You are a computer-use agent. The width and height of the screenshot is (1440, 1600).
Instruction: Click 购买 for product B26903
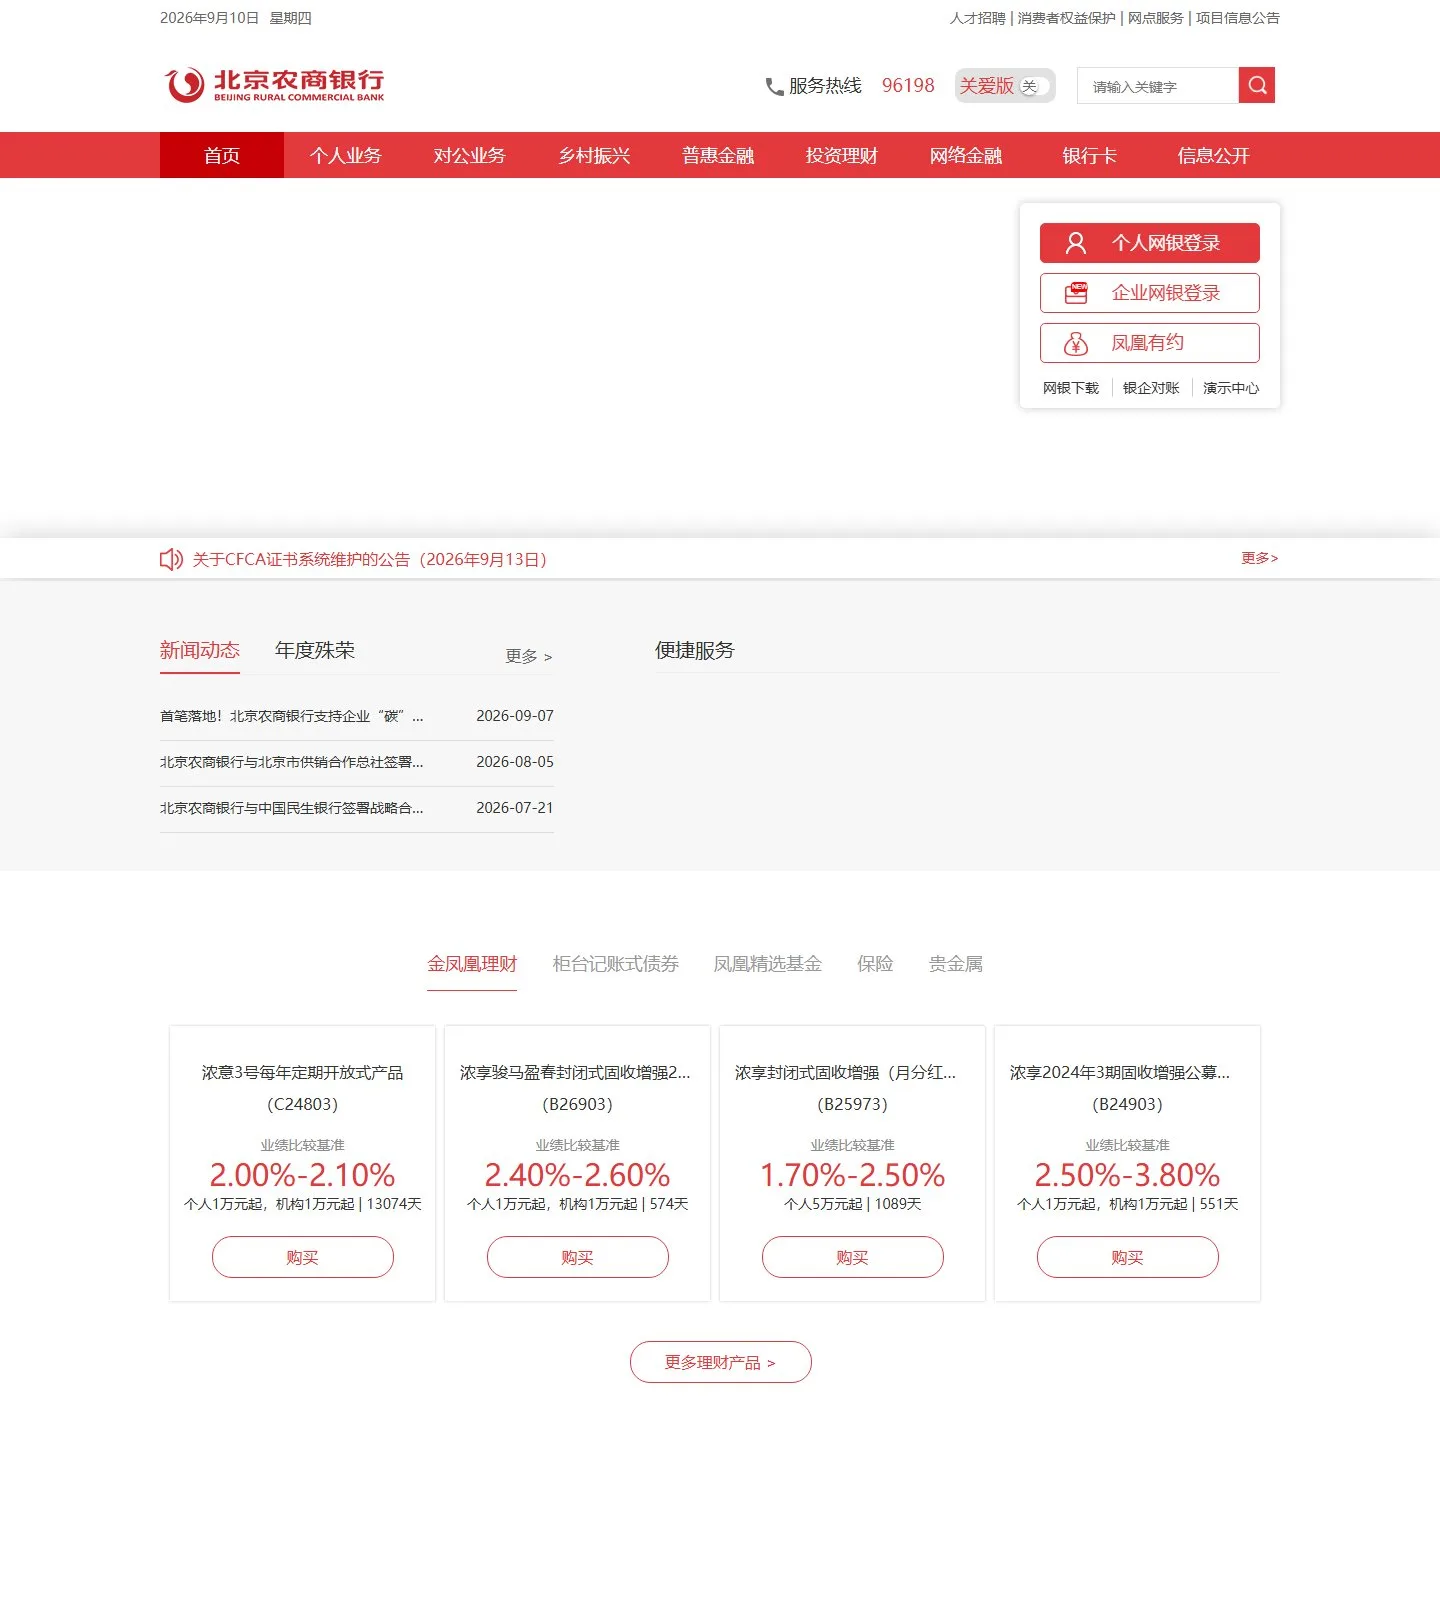pyautogui.click(x=578, y=1257)
